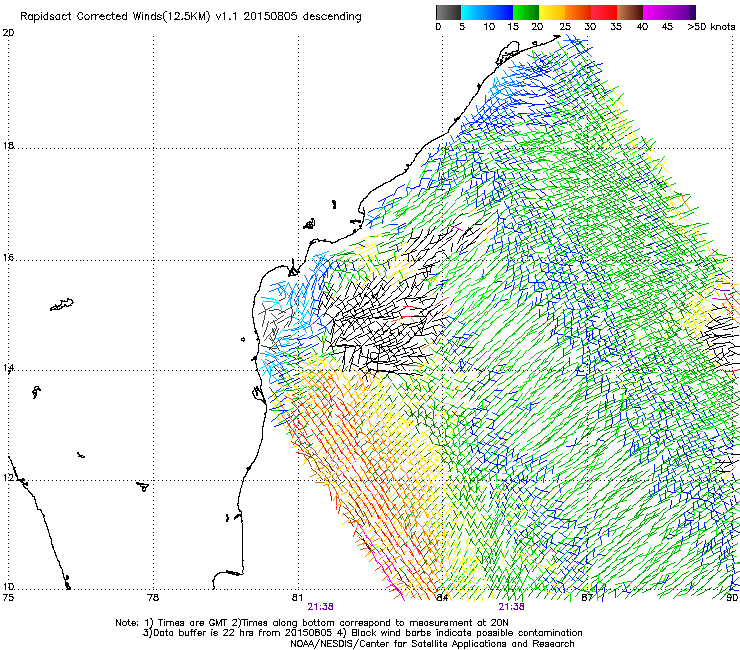
Task: Click the longitude label '75'
Action: click(x=8, y=598)
